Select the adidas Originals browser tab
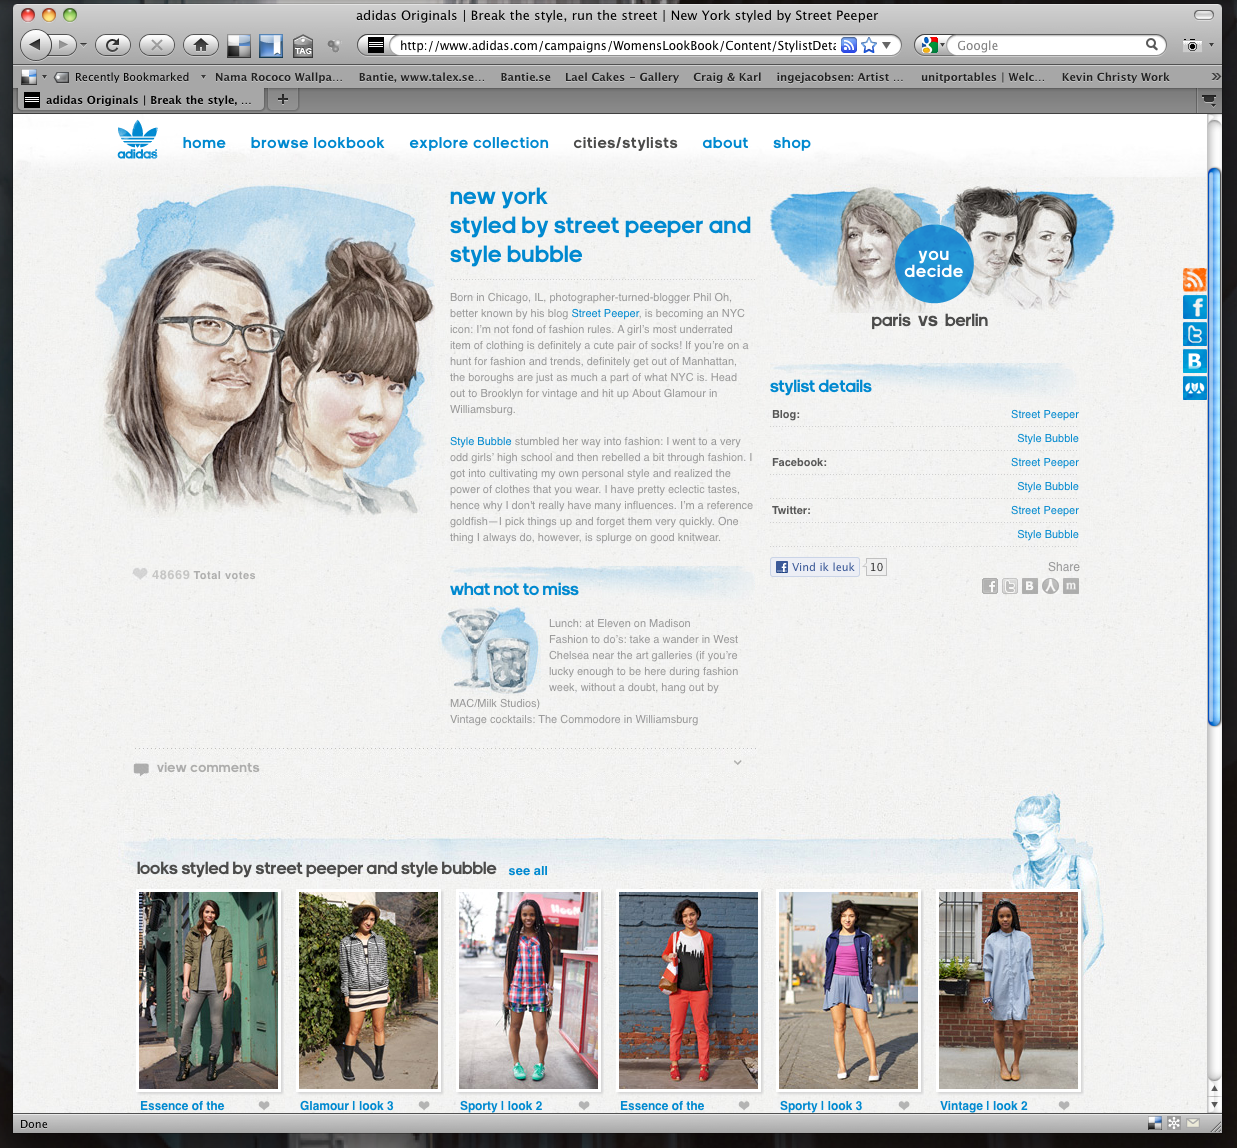This screenshot has width=1237, height=1148. point(140,99)
